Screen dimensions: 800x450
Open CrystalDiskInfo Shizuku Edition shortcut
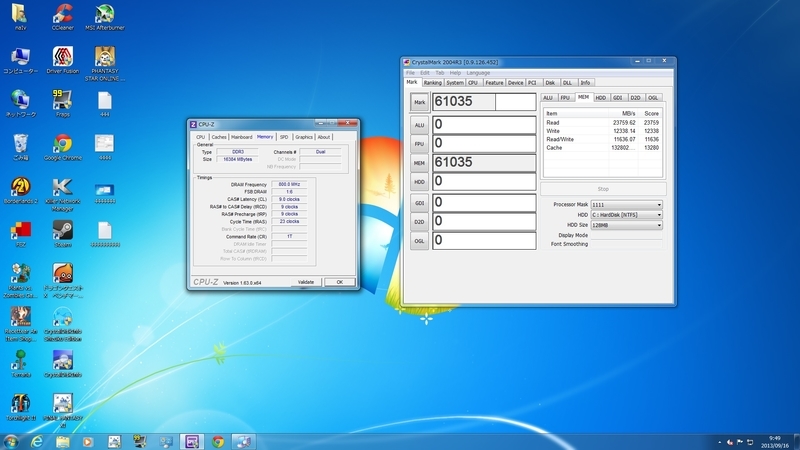tap(63, 324)
